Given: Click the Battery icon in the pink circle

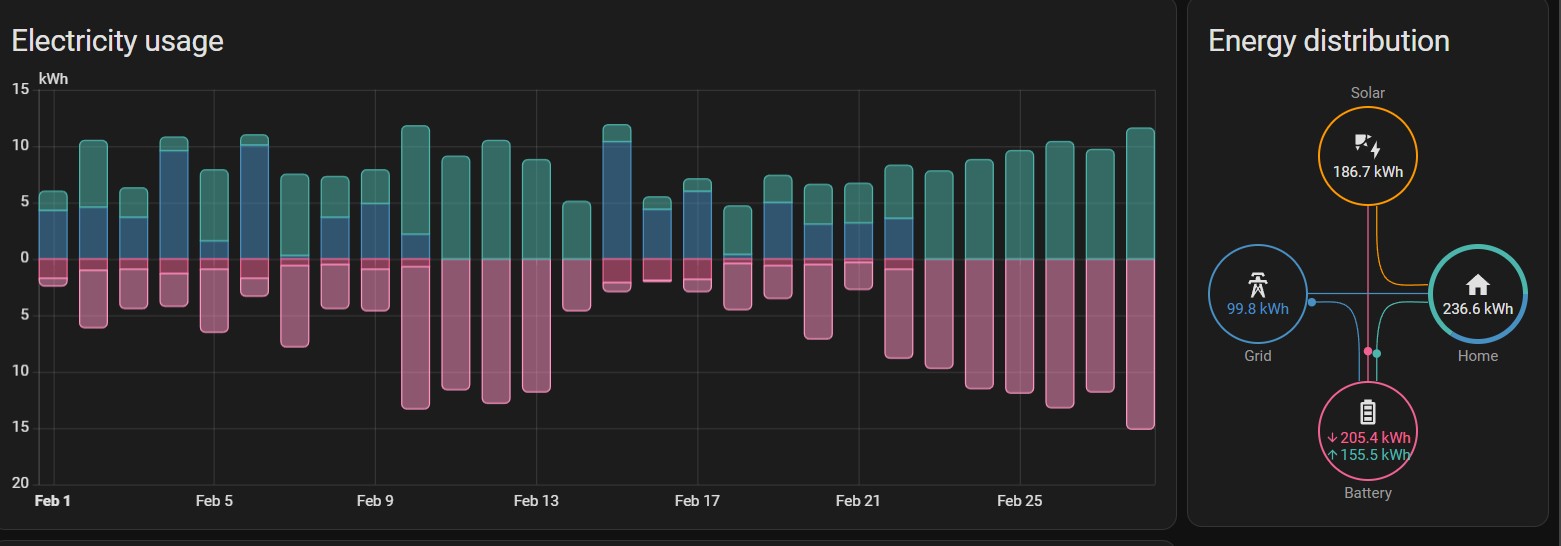Looking at the screenshot, I should coord(1367,412).
